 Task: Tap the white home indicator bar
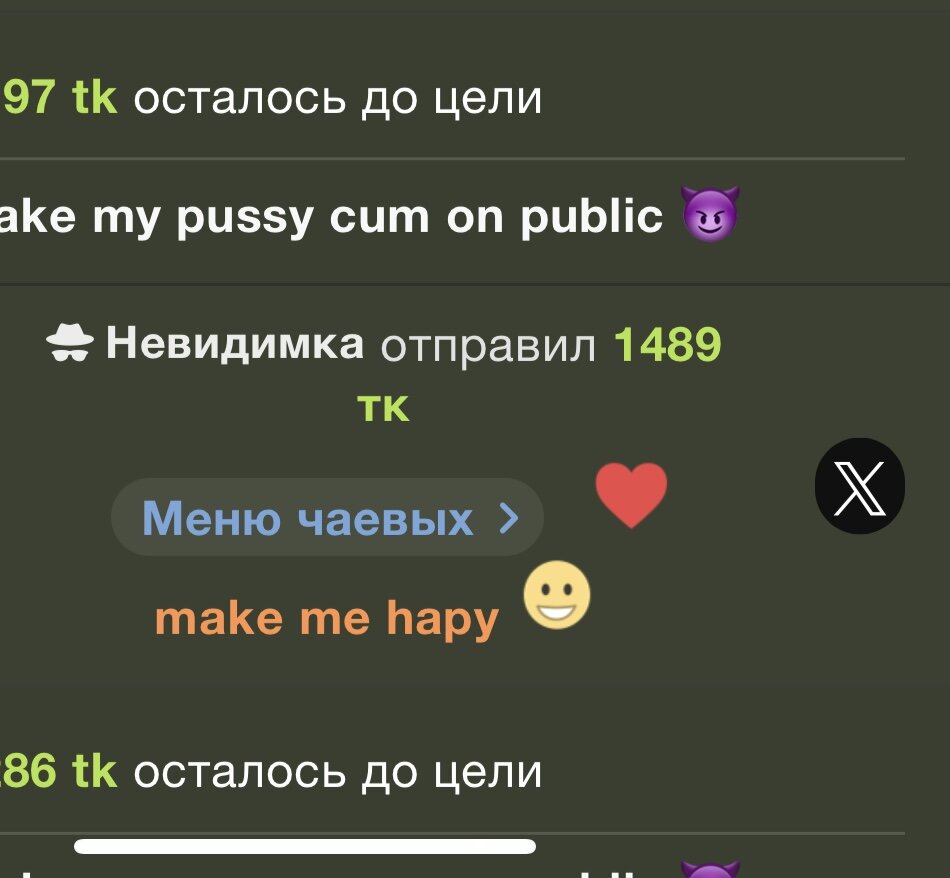point(305,846)
